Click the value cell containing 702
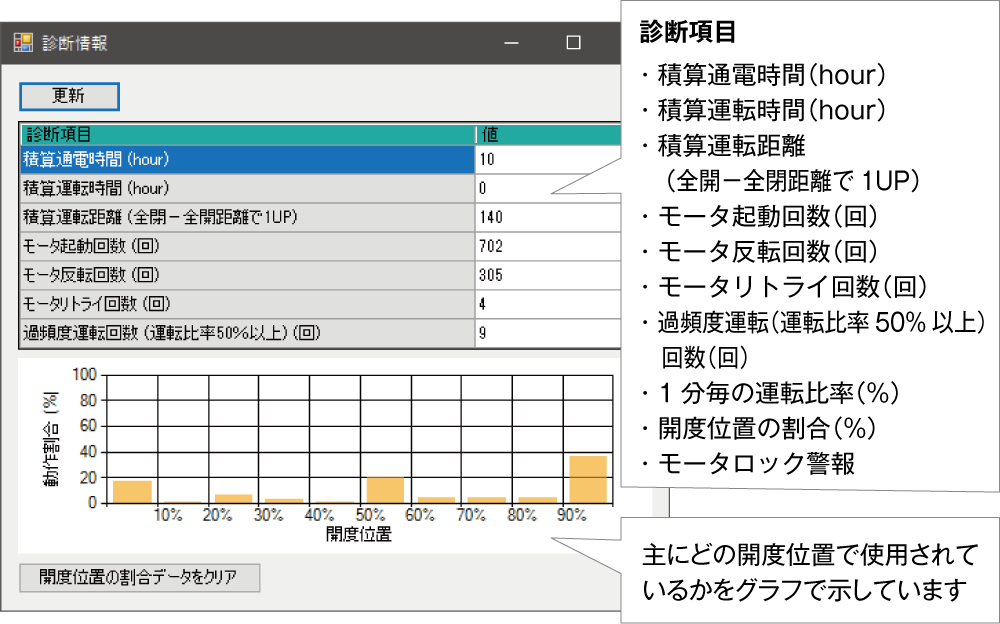This screenshot has height=624, width=1000. (x=520, y=243)
